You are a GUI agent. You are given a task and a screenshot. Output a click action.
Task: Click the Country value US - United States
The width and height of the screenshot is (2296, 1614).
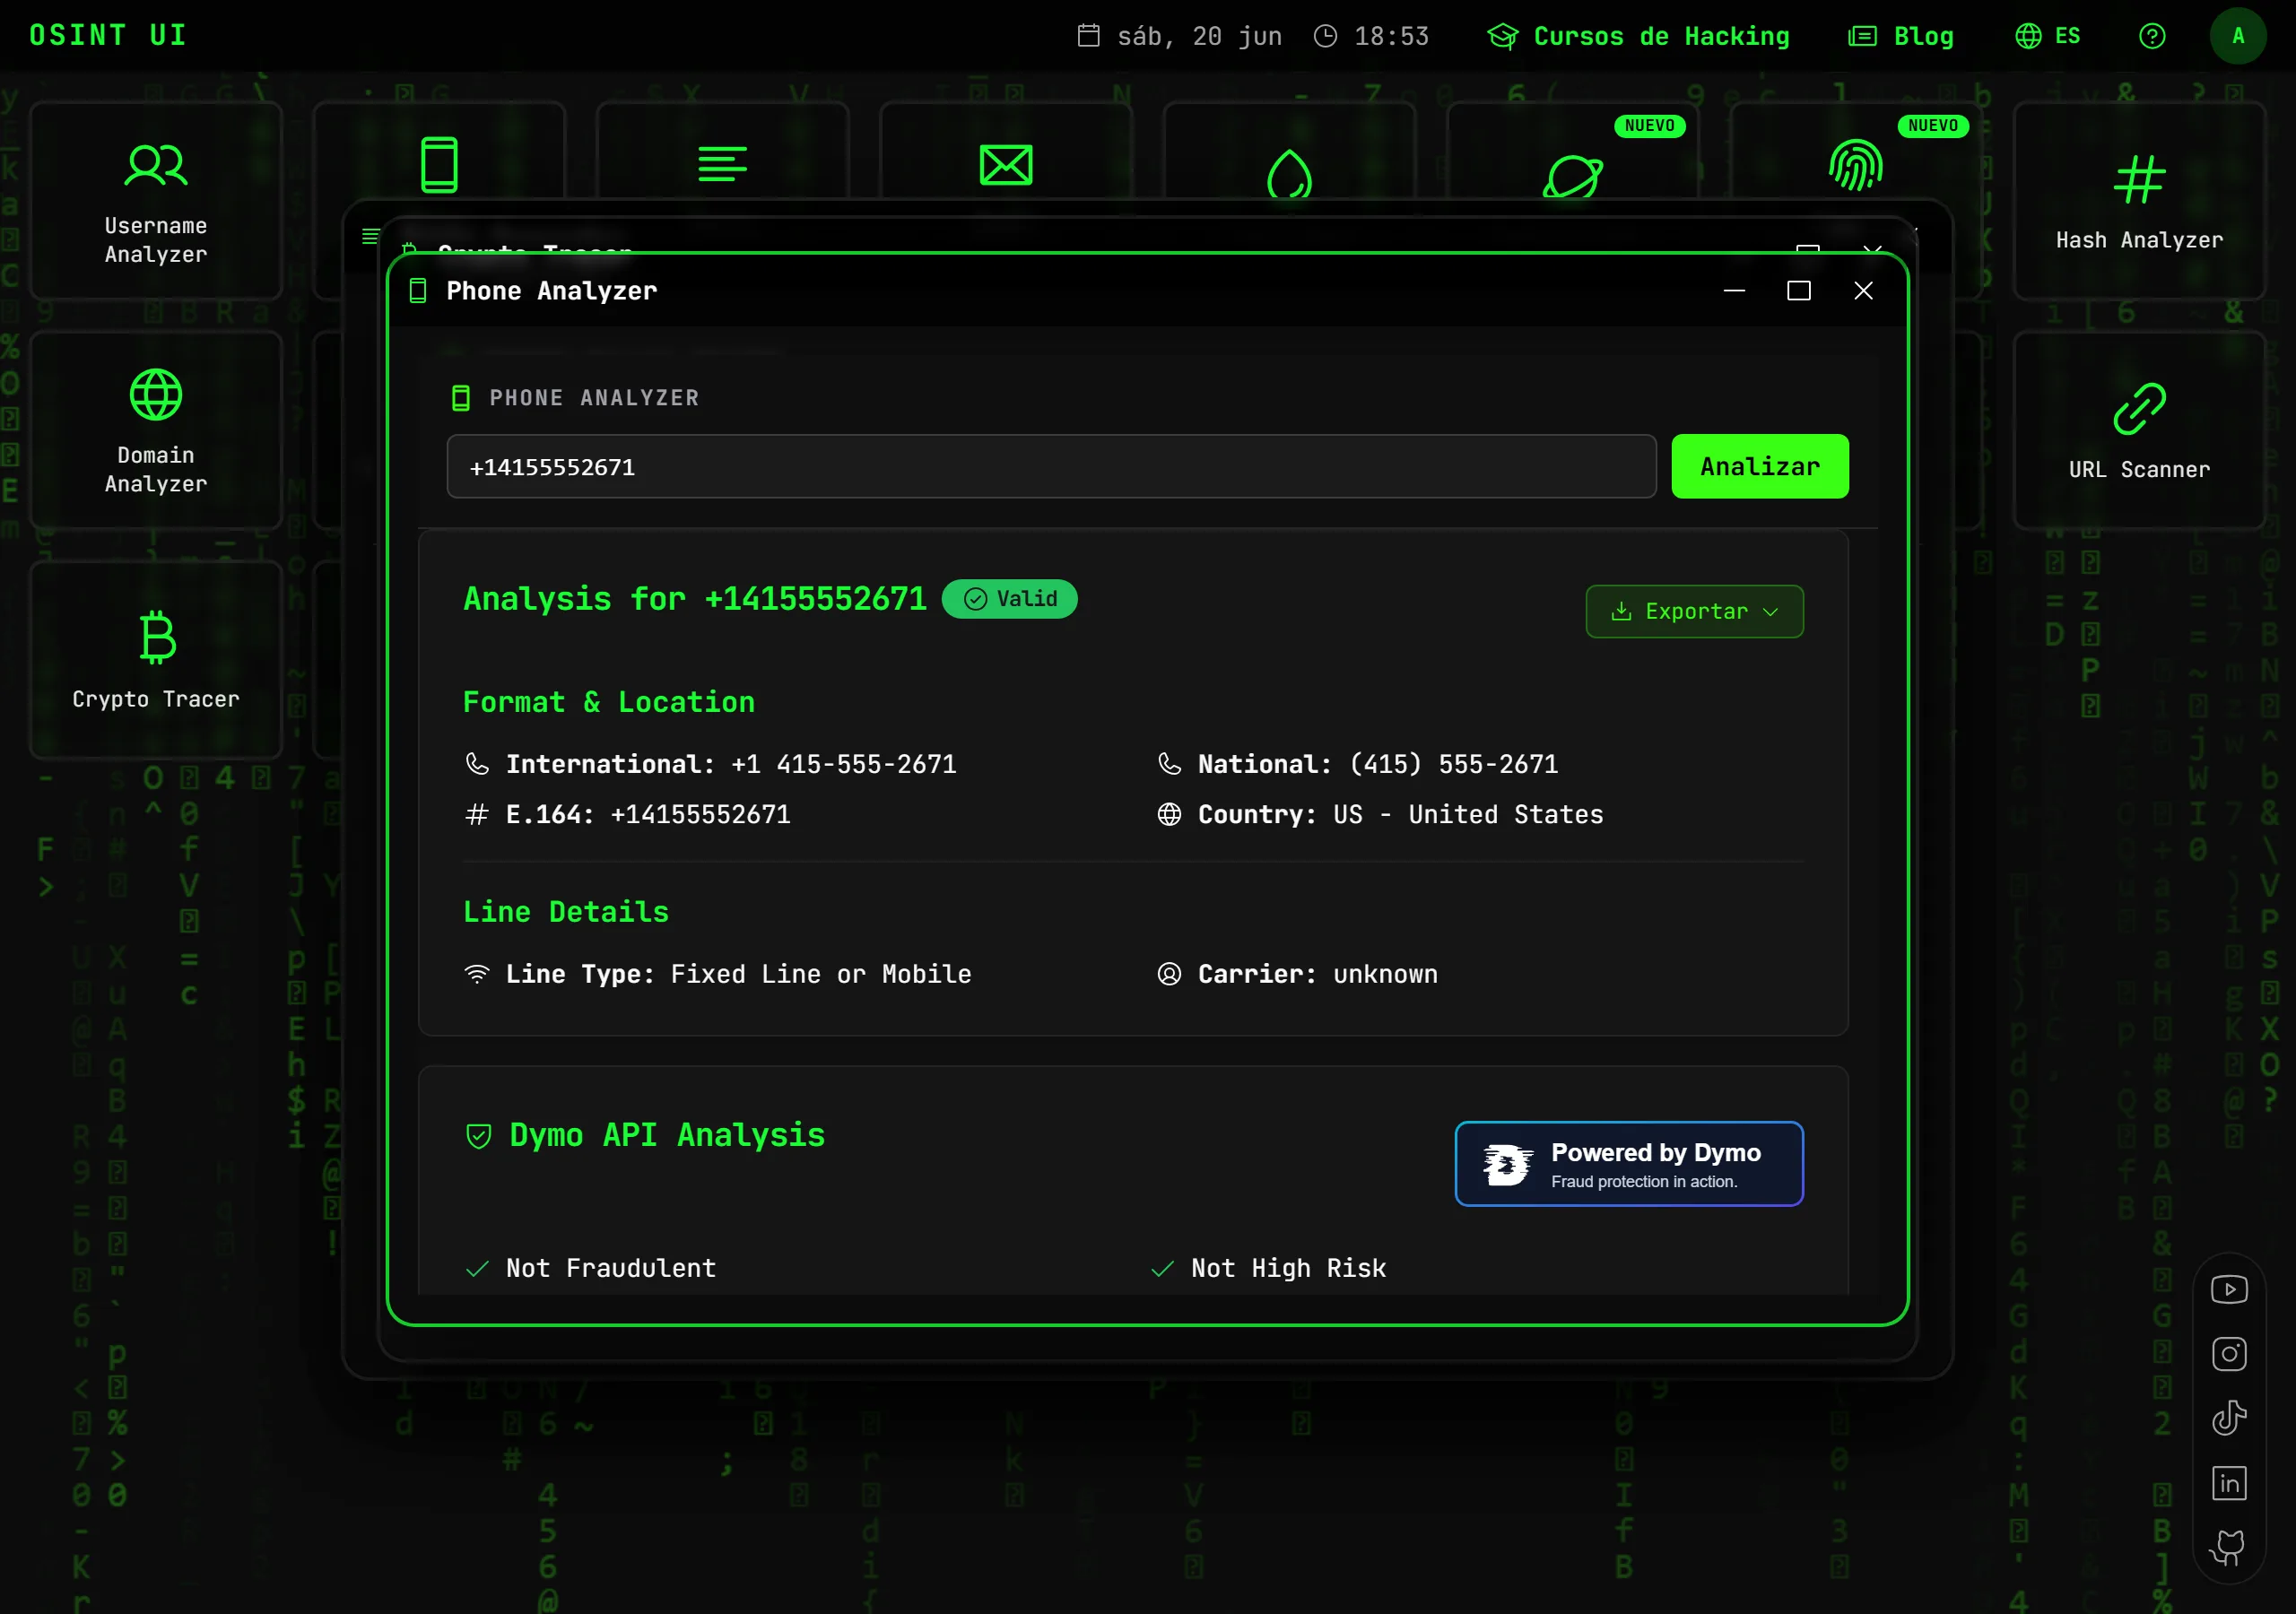pyautogui.click(x=1468, y=814)
